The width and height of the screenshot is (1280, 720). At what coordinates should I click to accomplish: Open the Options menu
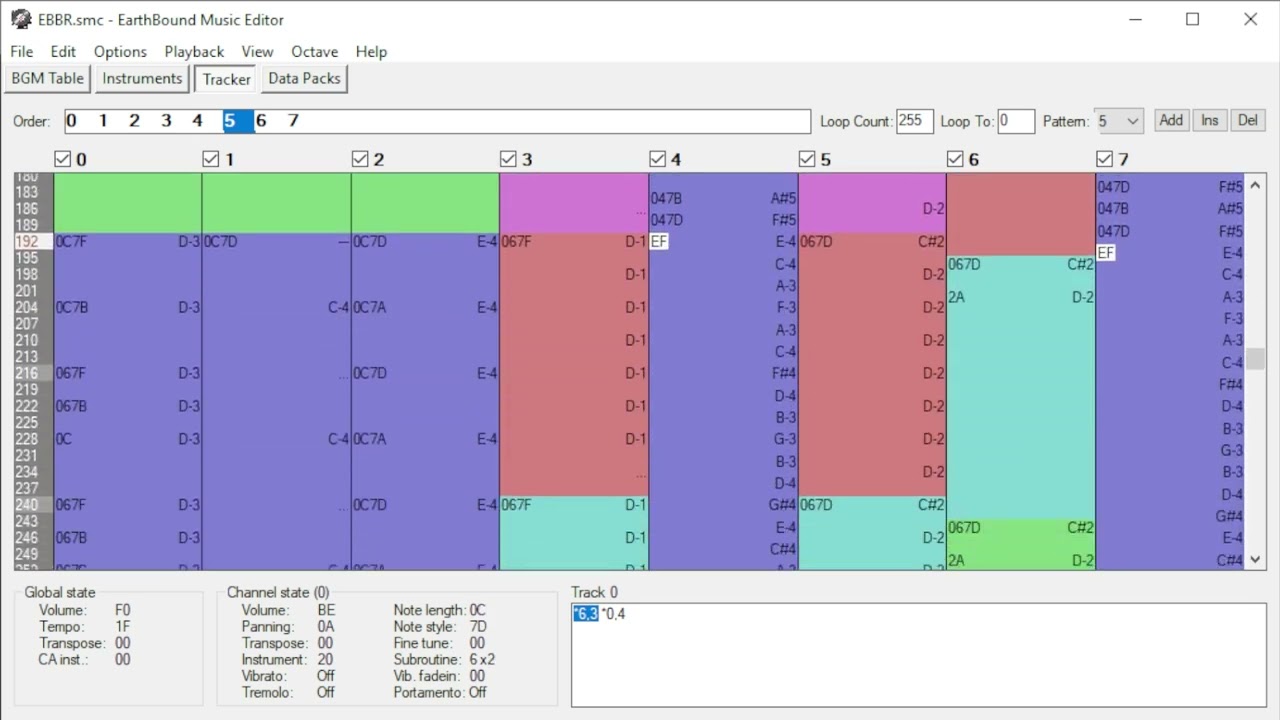[x=120, y=51]
